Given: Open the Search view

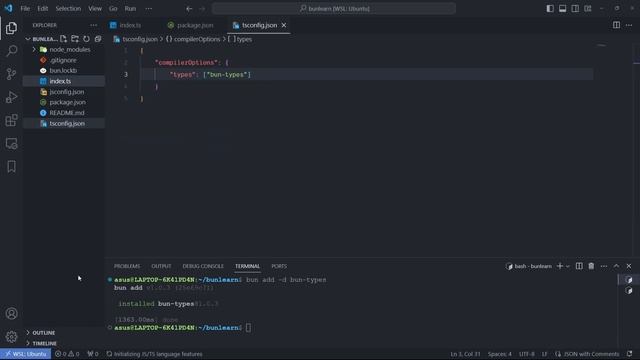Looking at the screenshot, I should (11, 51).
